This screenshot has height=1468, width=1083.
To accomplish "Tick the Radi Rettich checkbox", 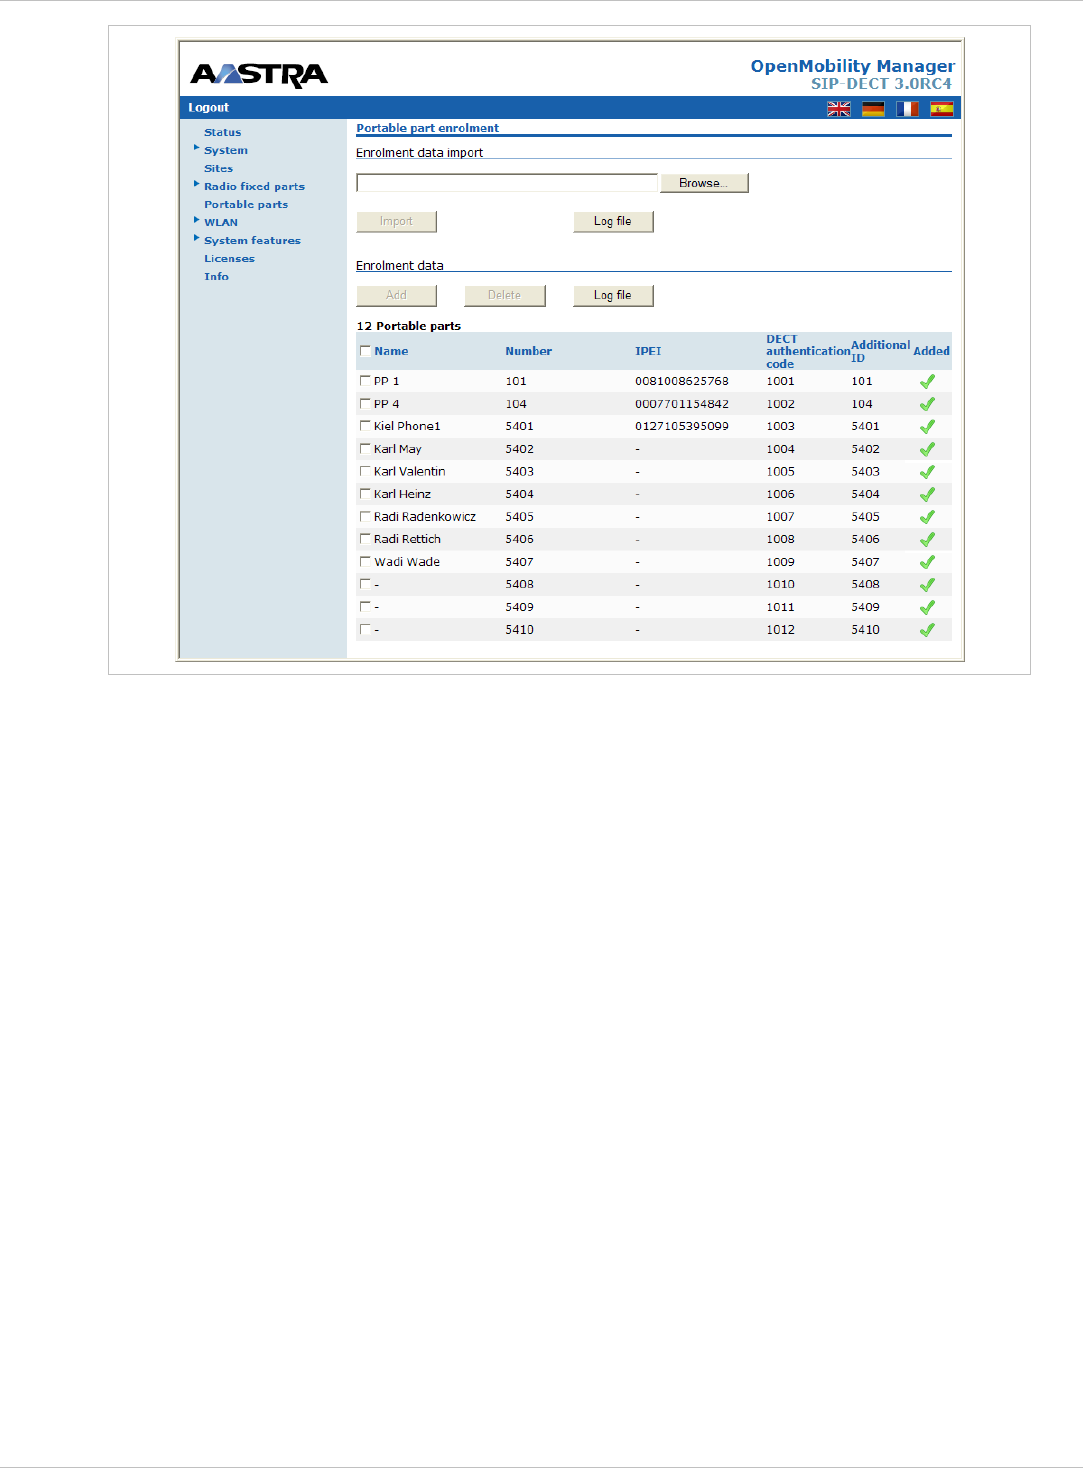I will tap(365, 538).
